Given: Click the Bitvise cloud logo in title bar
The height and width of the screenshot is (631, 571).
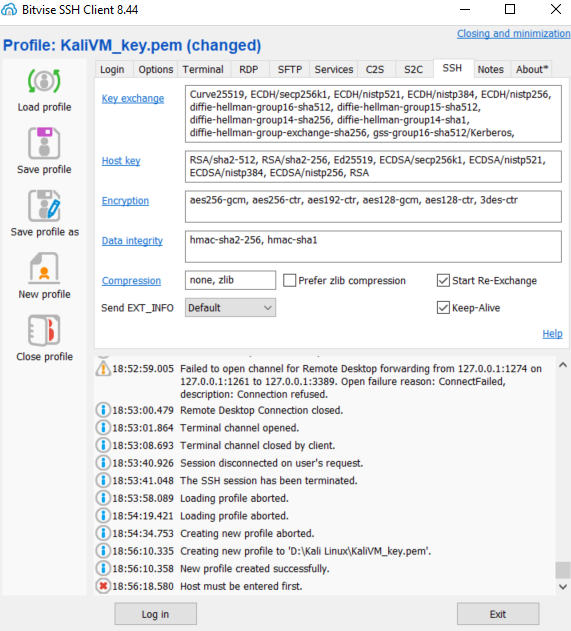Looking at the screenshot, I should [x=9, y=9].
